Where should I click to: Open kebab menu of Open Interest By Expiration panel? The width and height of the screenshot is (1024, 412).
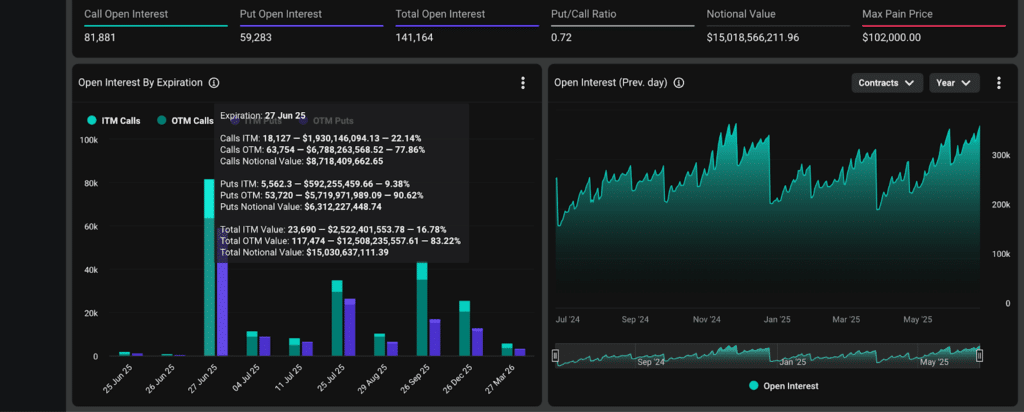click(x=522, y=83)
